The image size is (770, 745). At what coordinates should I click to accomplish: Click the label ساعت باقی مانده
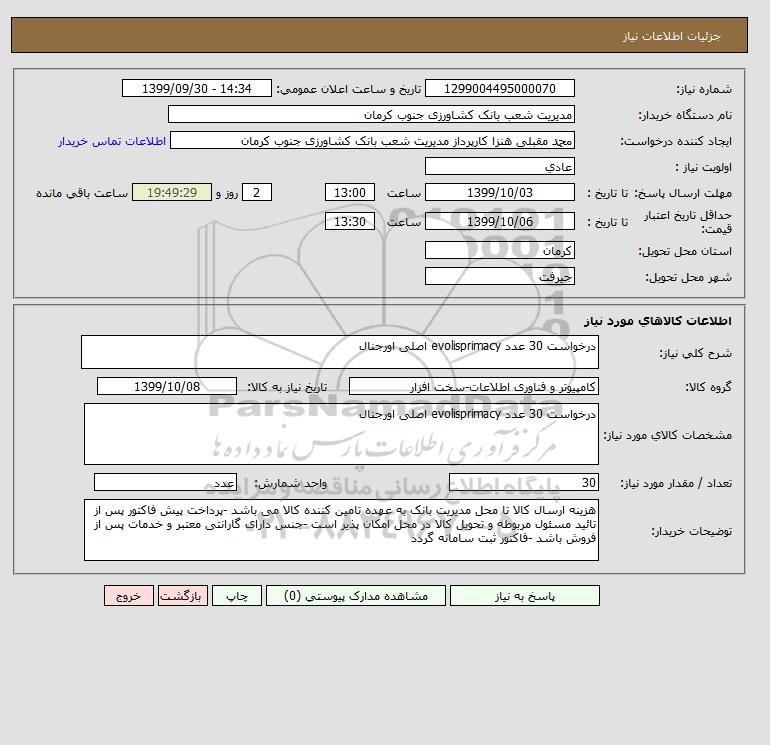82,193
